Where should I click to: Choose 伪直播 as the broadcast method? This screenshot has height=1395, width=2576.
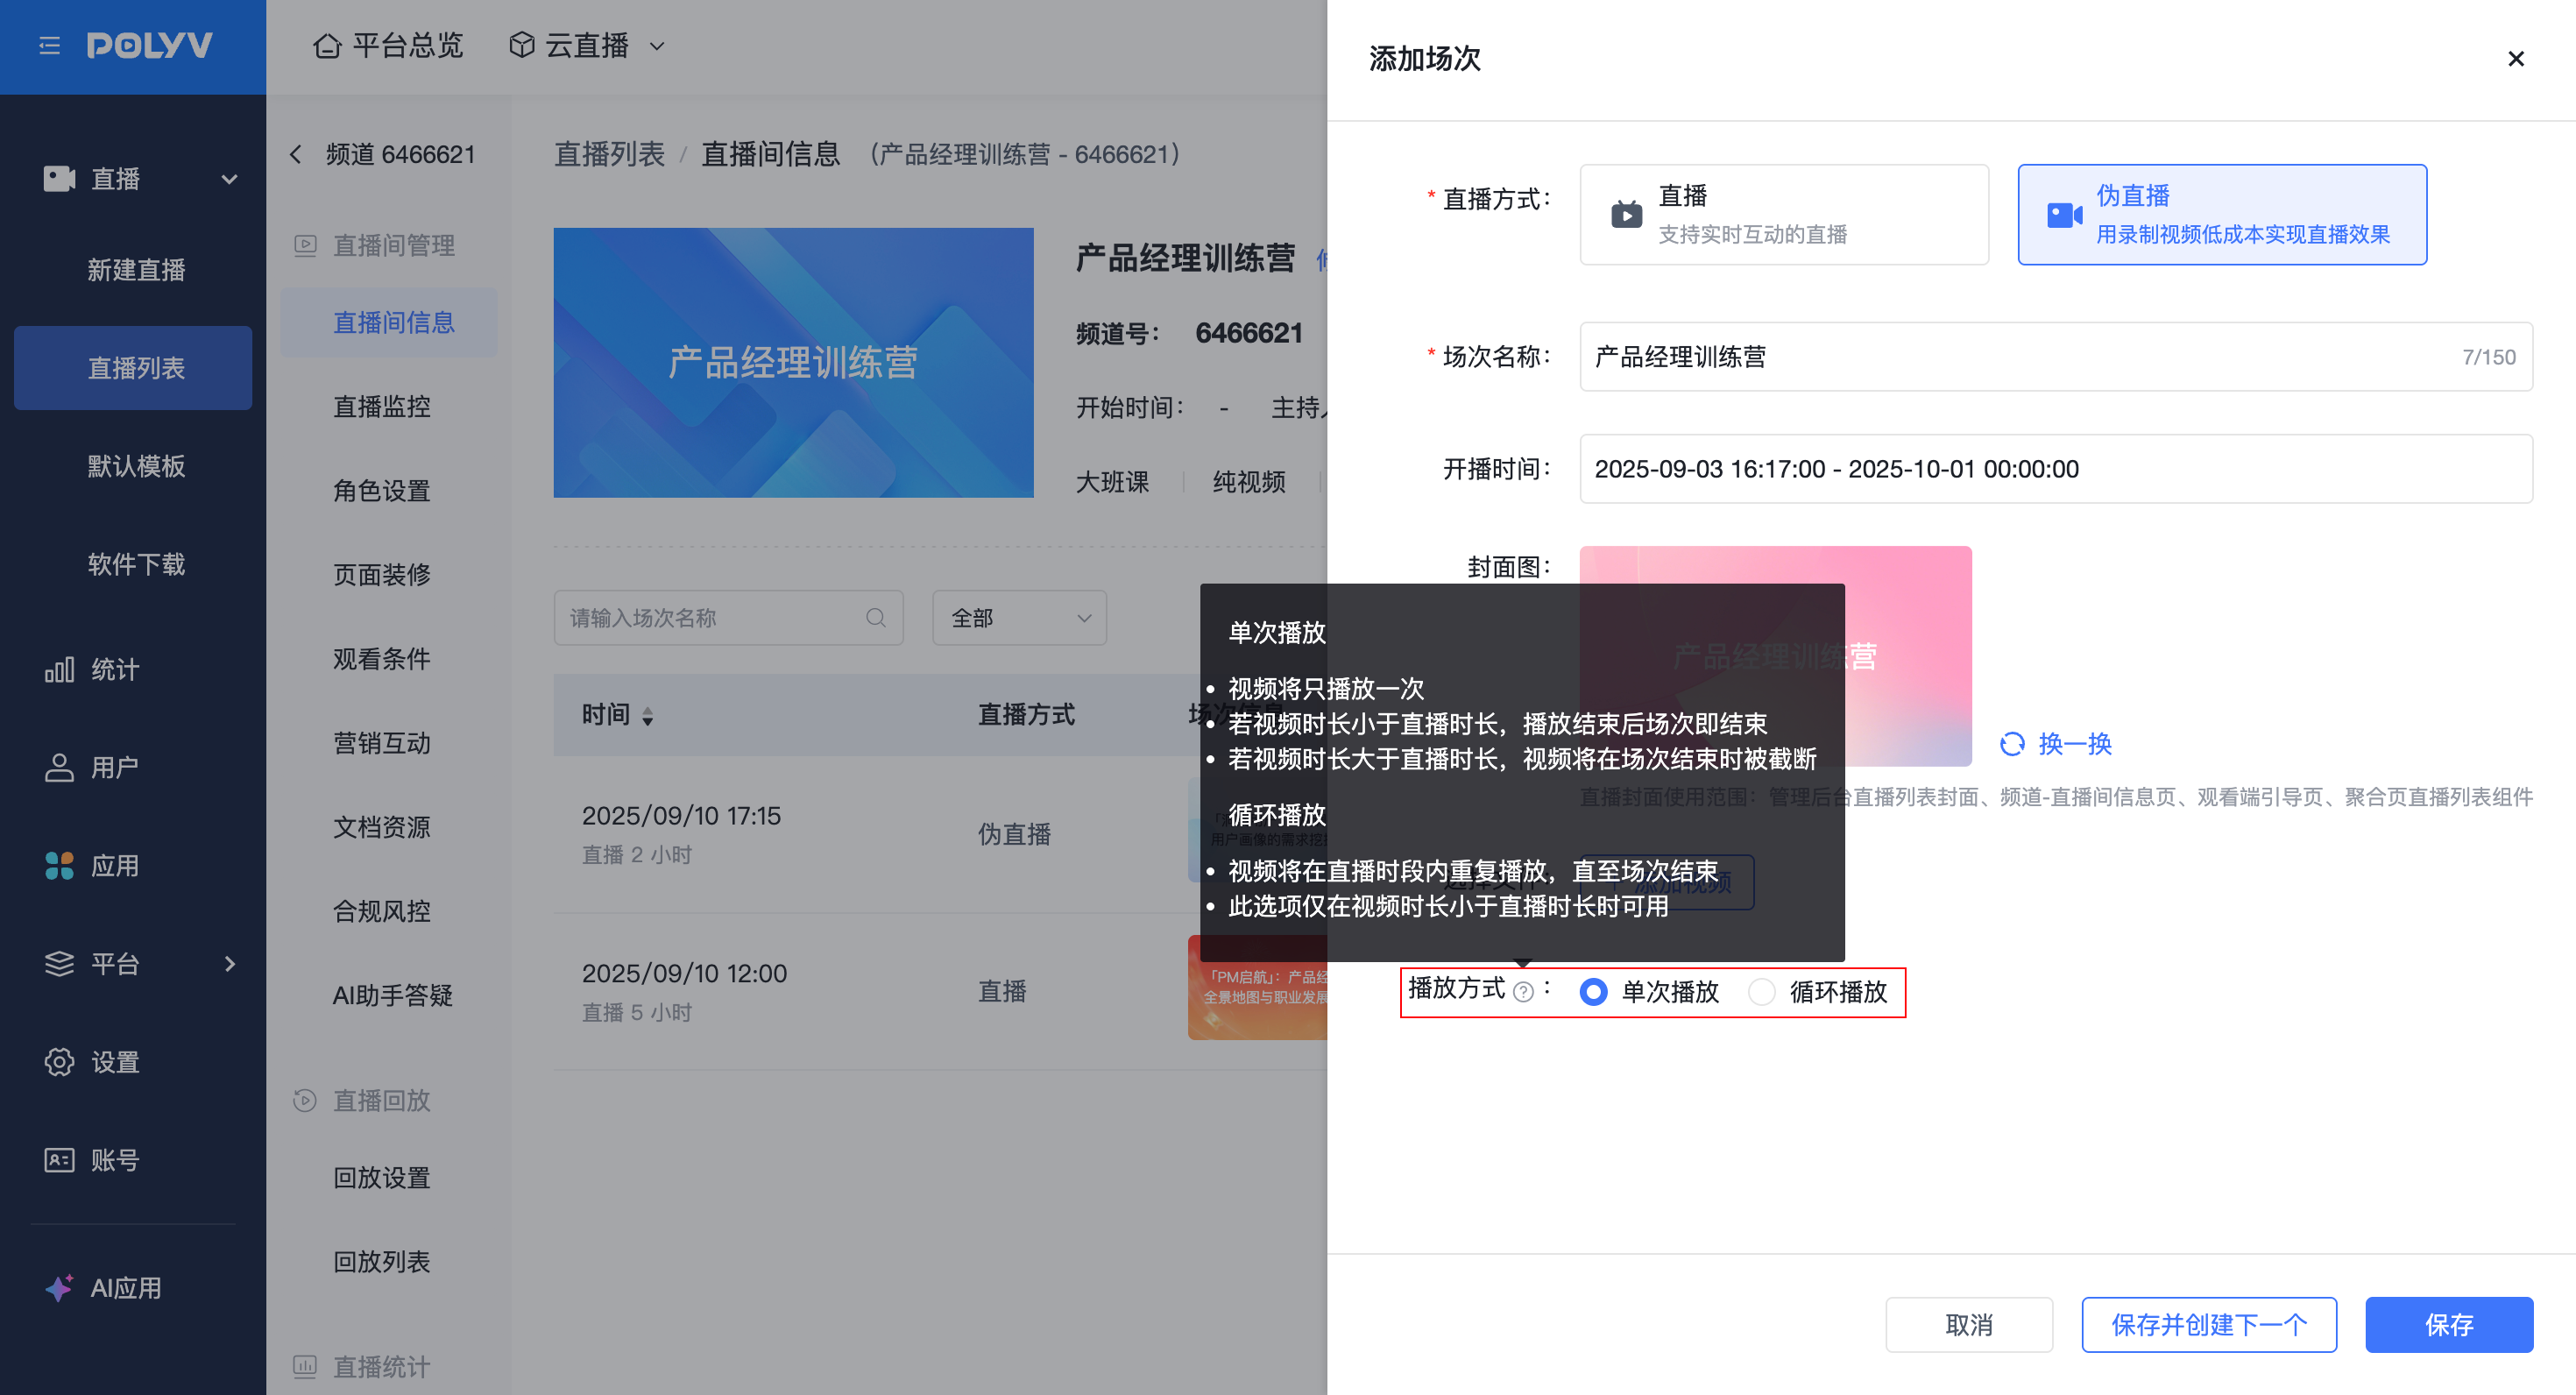tap(2222, 215)
